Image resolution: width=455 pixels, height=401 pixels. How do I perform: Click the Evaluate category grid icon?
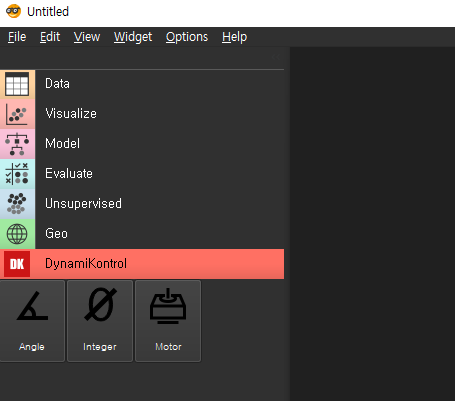pos(17,174)
